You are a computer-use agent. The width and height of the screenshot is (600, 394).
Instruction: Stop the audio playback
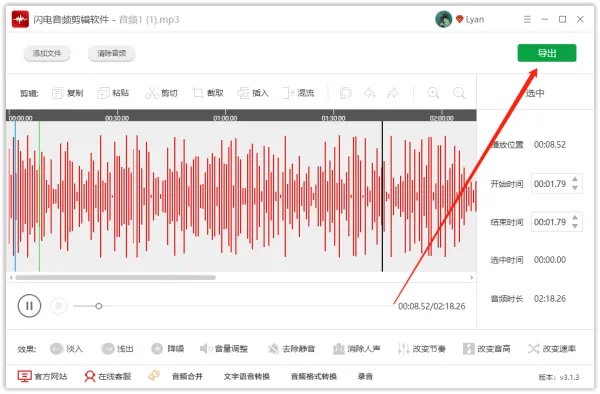[59, 306]
